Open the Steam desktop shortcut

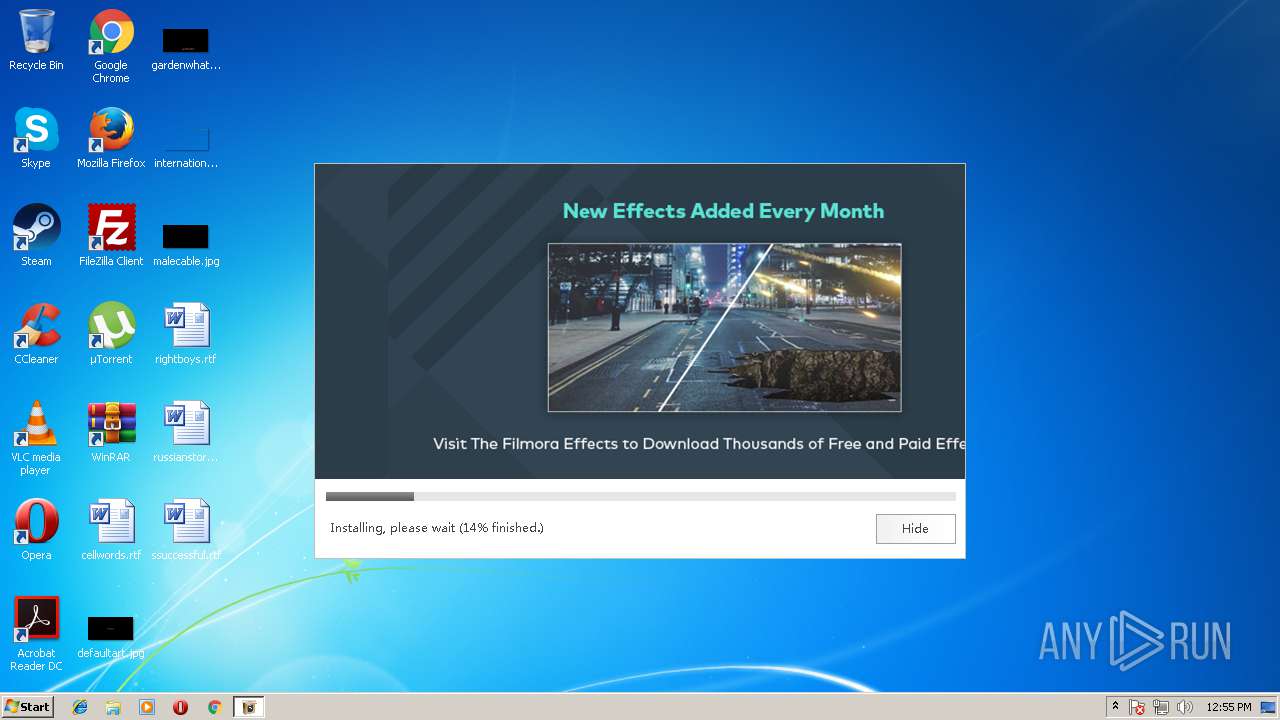[x=36, y=236]
